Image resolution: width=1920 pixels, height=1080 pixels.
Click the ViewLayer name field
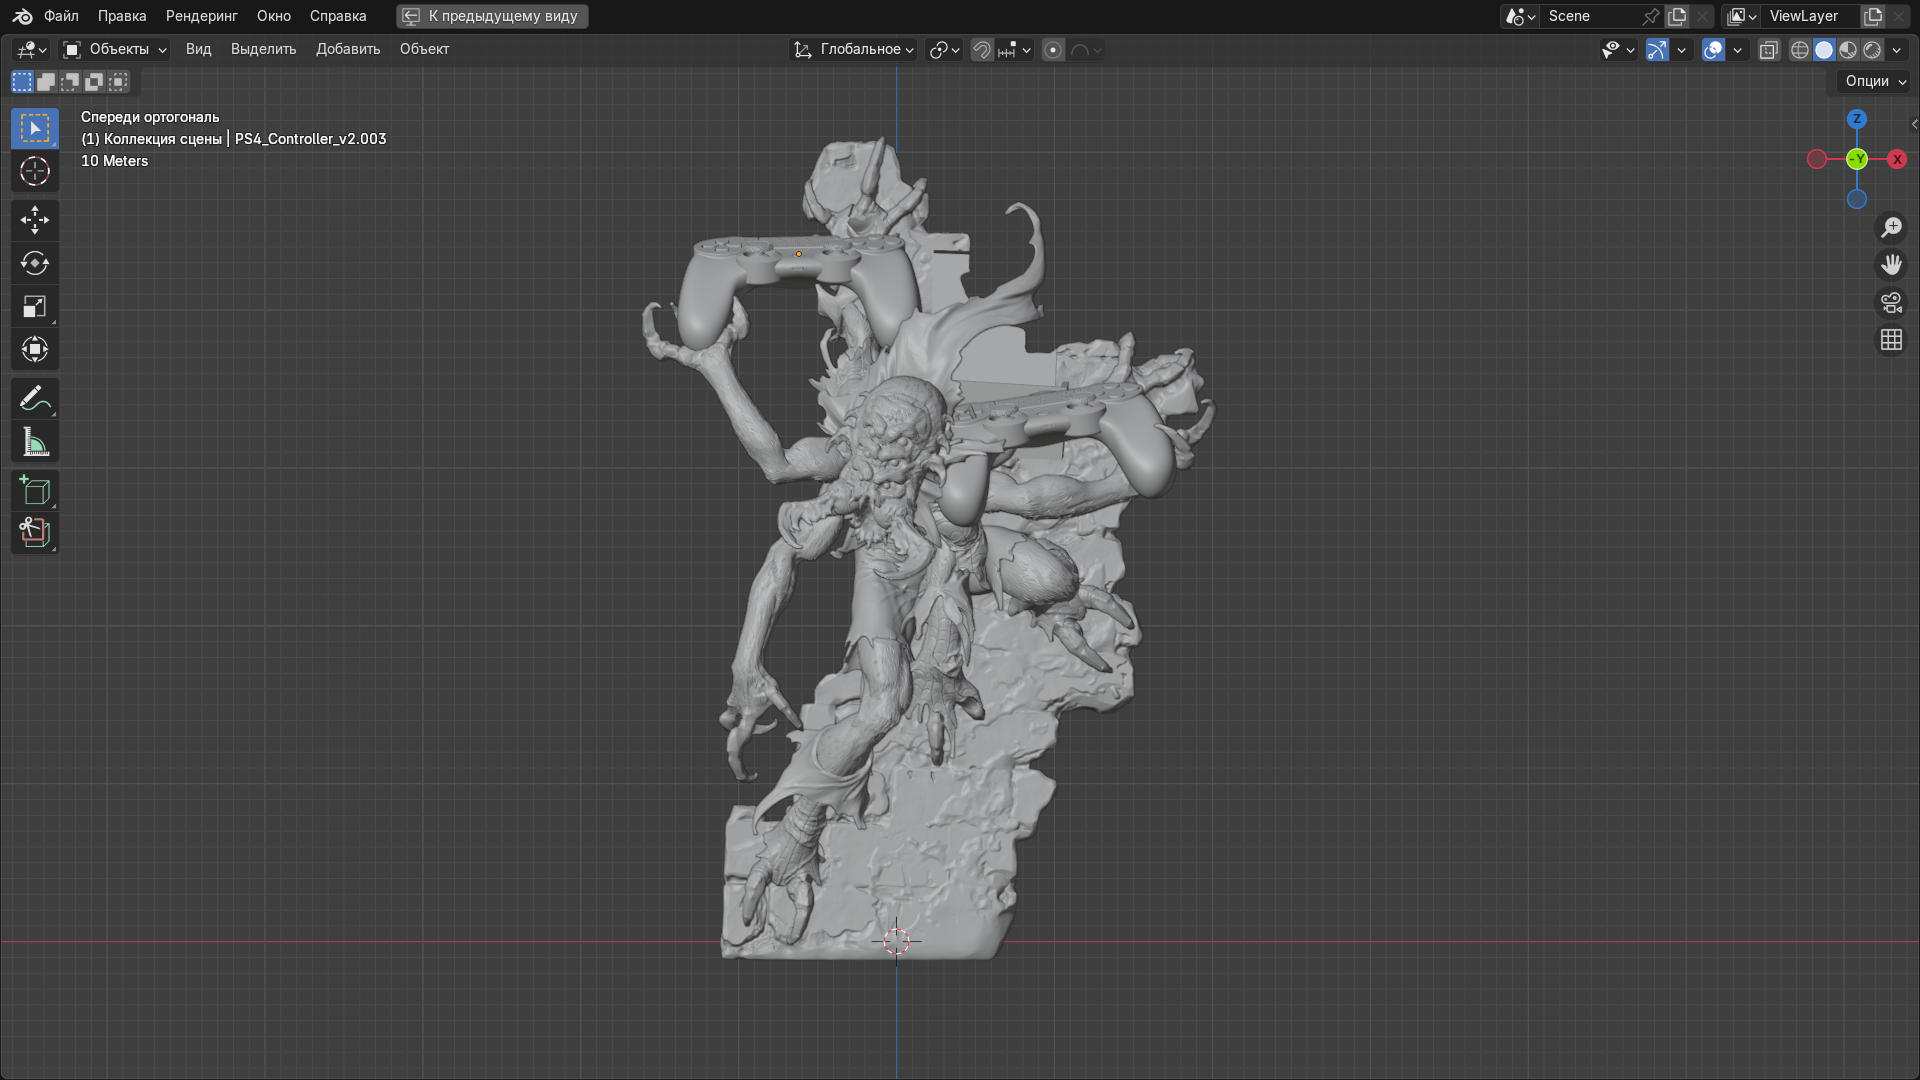click(1812, 16)
